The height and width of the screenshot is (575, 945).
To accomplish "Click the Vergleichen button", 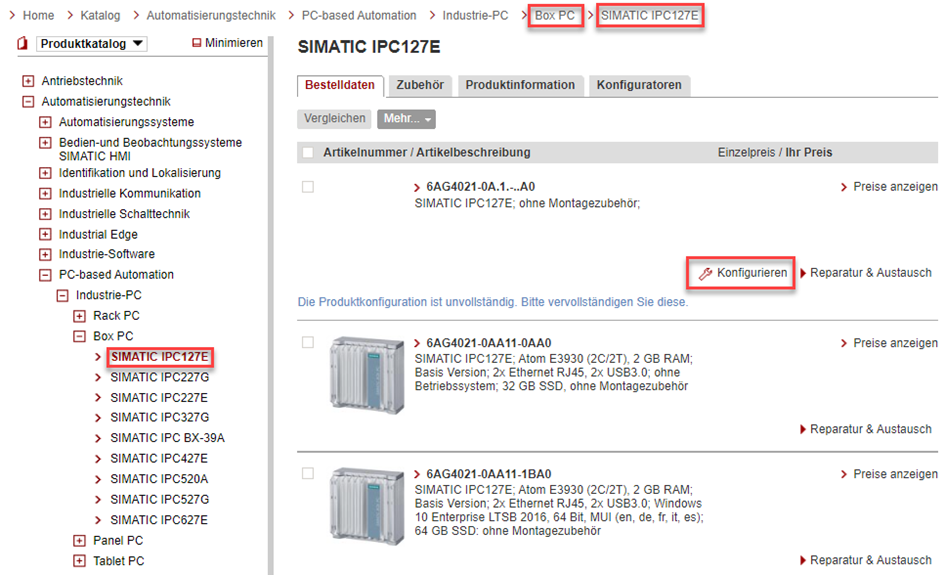I will (334, 119).
